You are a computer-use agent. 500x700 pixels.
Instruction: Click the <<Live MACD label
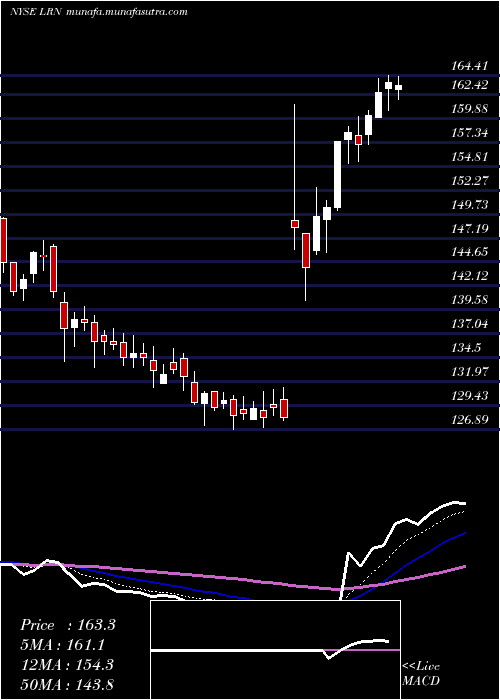[421, 674]
